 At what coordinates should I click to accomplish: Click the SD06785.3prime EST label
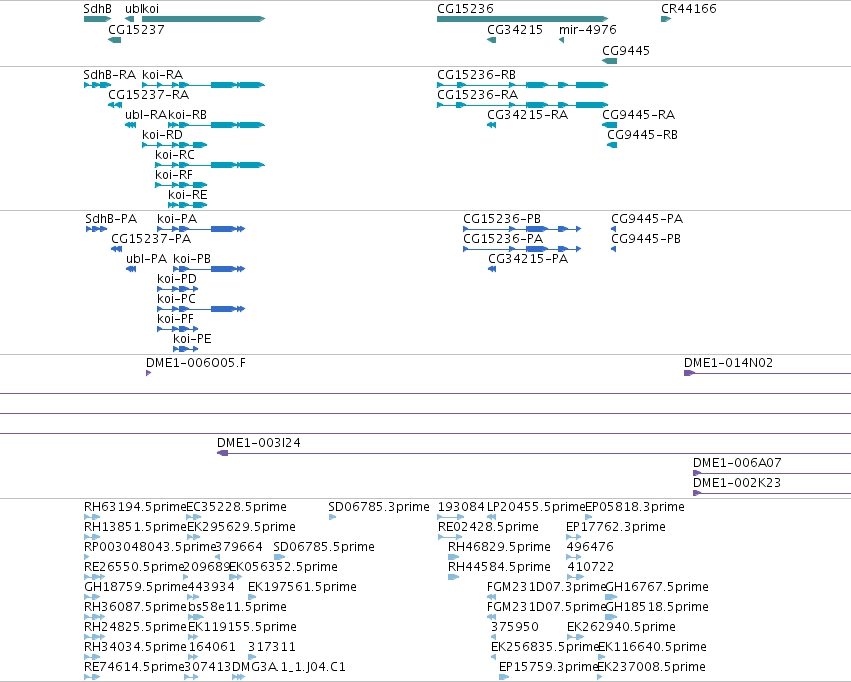pyautogui.click(x=379, y=507)
